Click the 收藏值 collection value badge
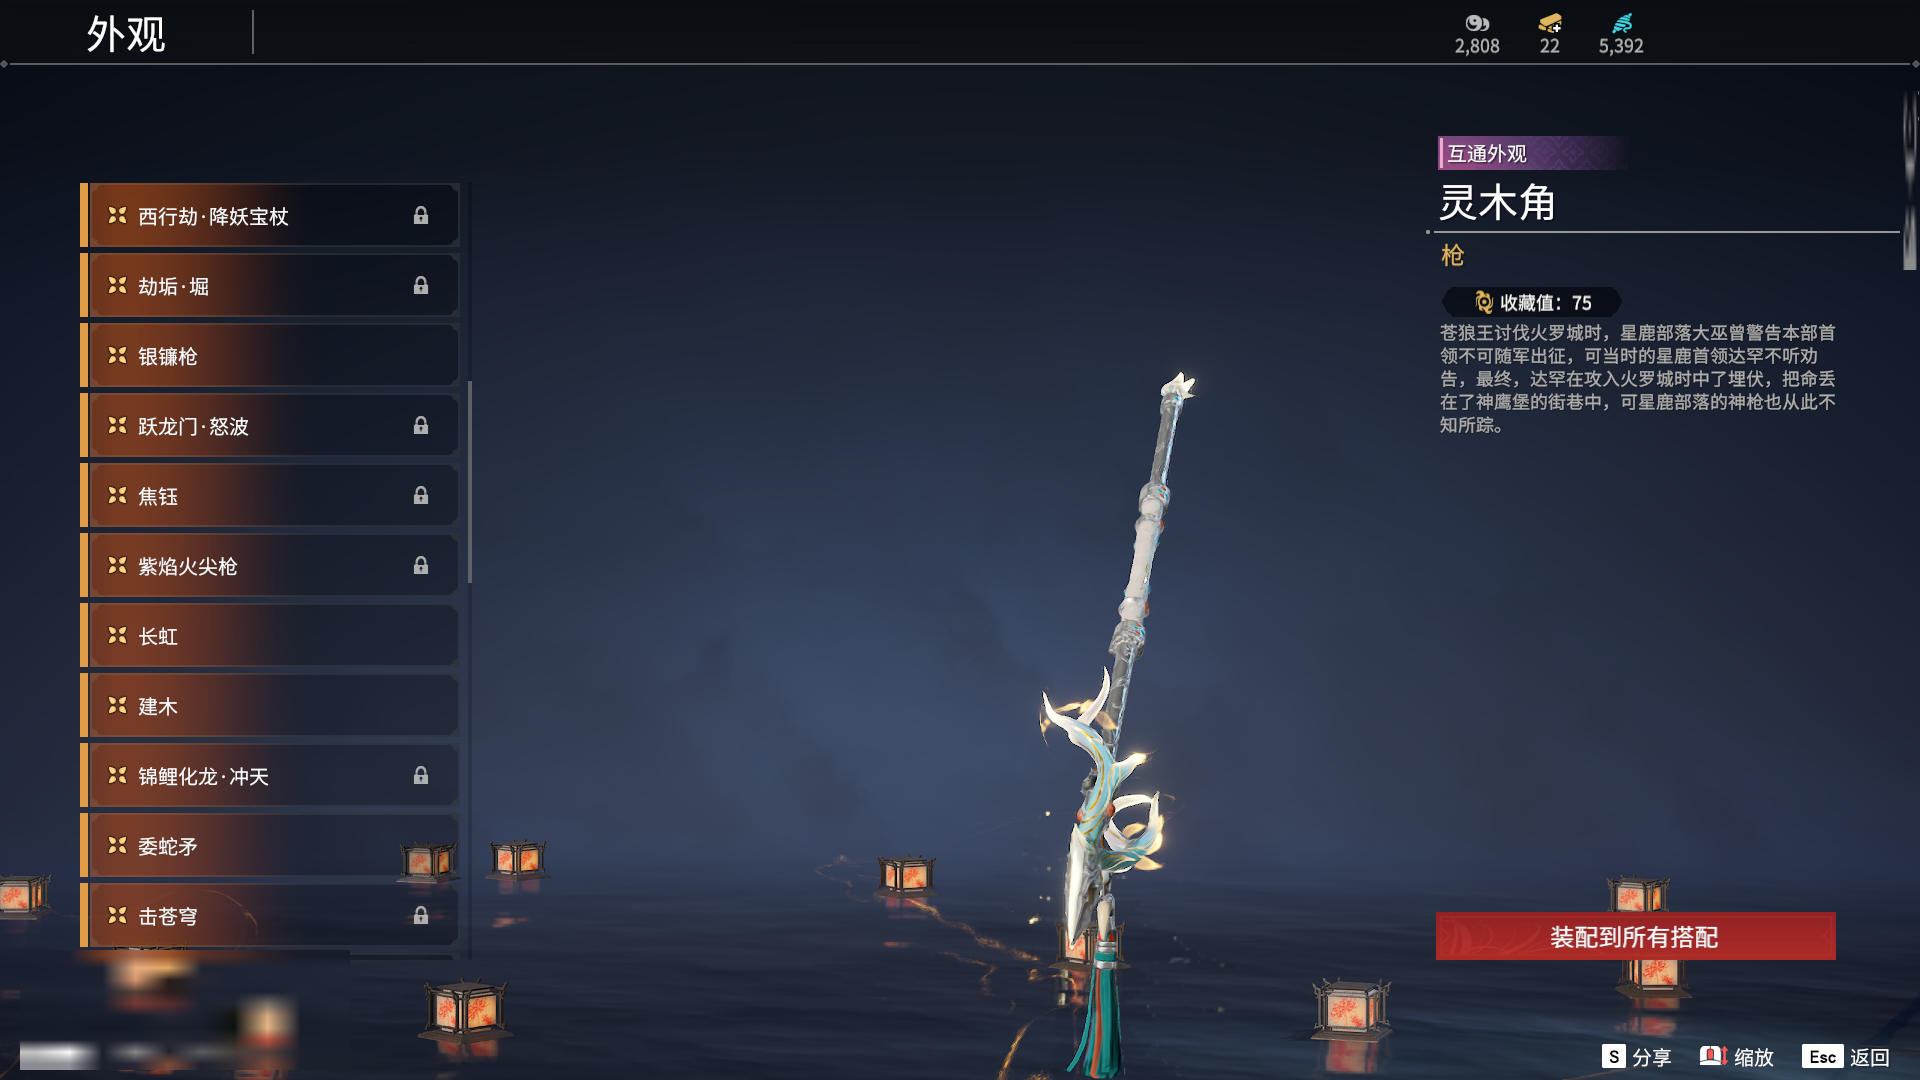This screenshot has height=1080, width=1920. coord(1532,302)
